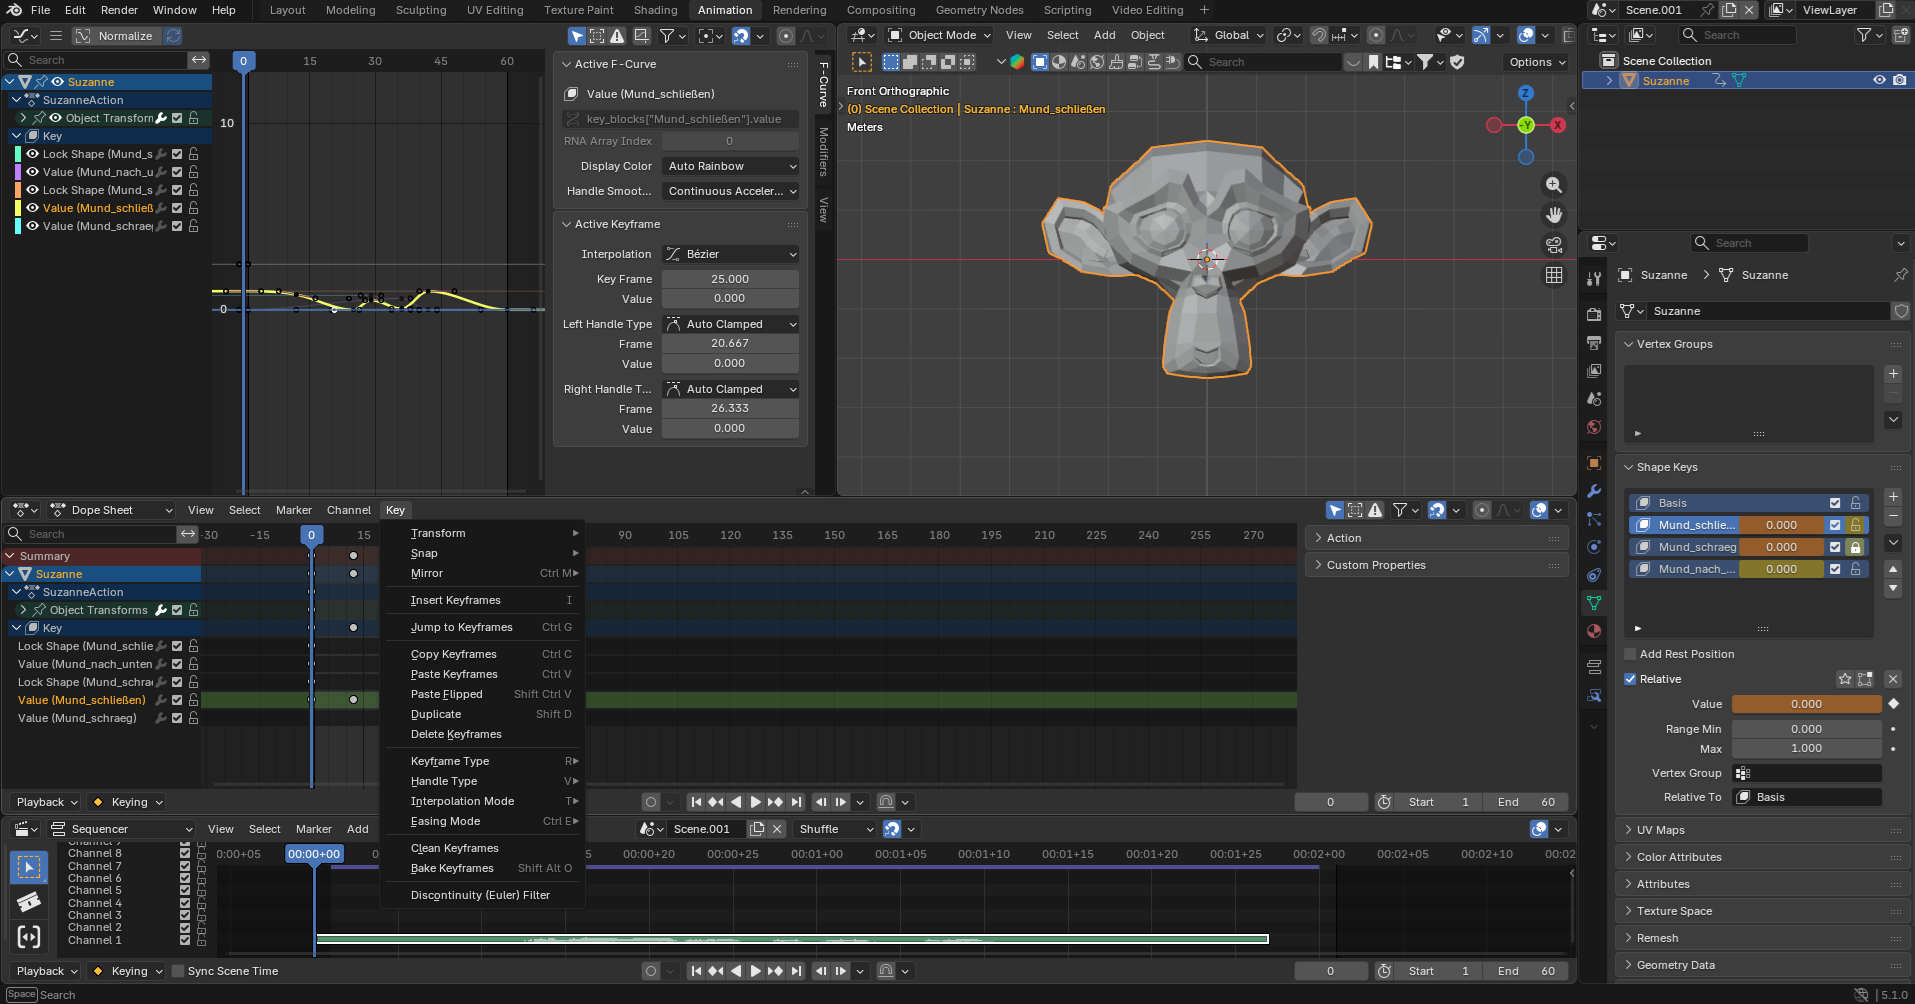Enable the Add Rest Position checkbox
Image resolution: width=1915 pixels, height=1004 pixels.
(1630, 654)
